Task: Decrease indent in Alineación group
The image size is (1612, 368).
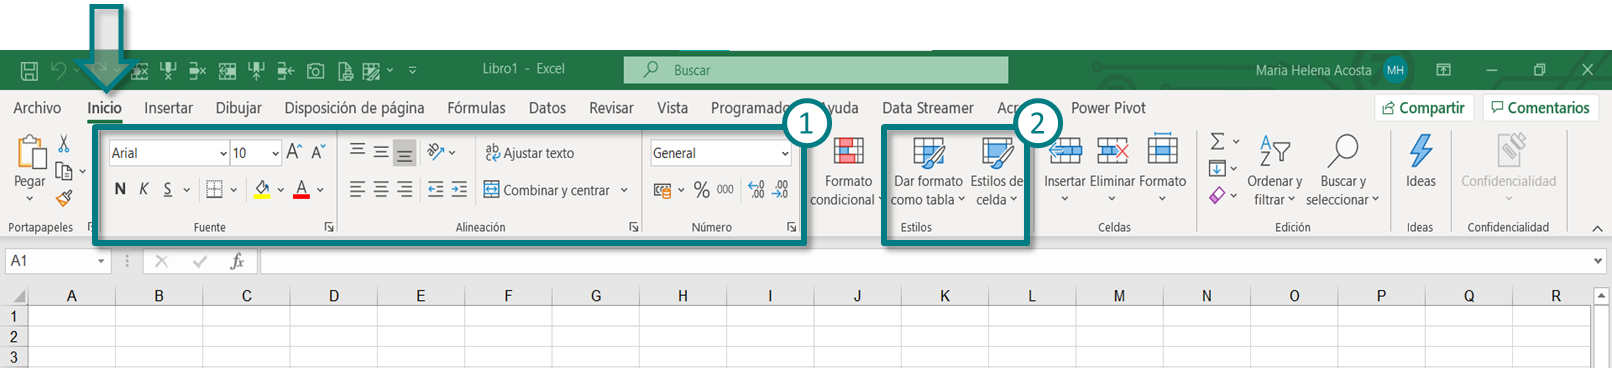Action: click(x=435, y=189)
